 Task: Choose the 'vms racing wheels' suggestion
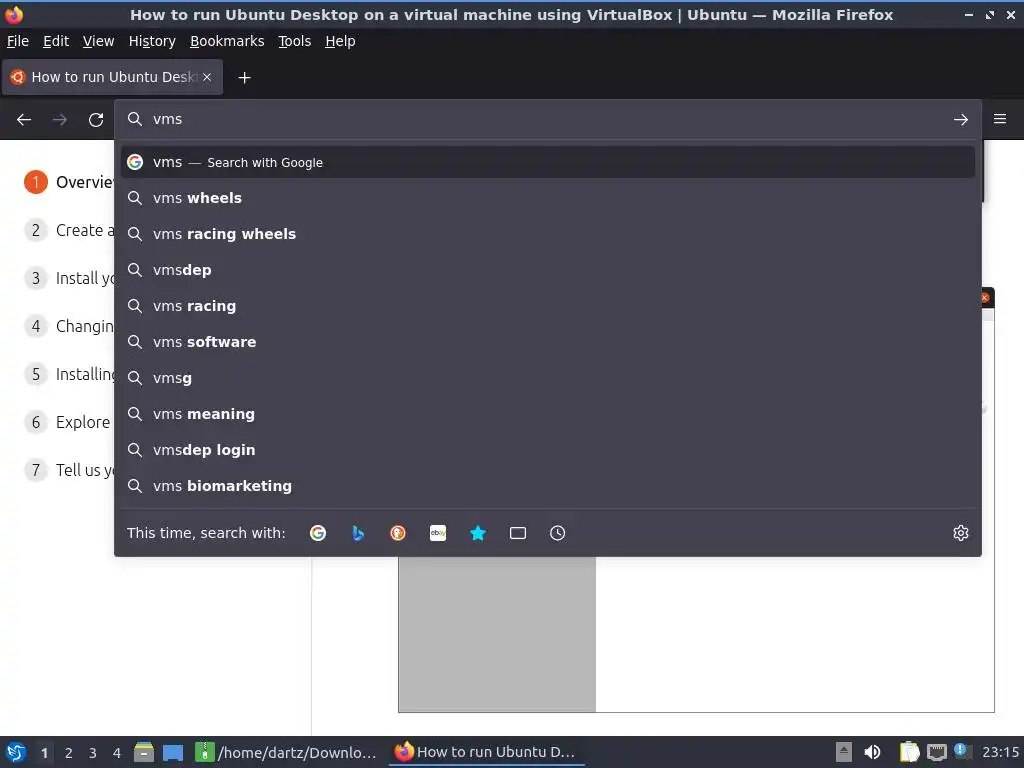click(x=548, y=234)
